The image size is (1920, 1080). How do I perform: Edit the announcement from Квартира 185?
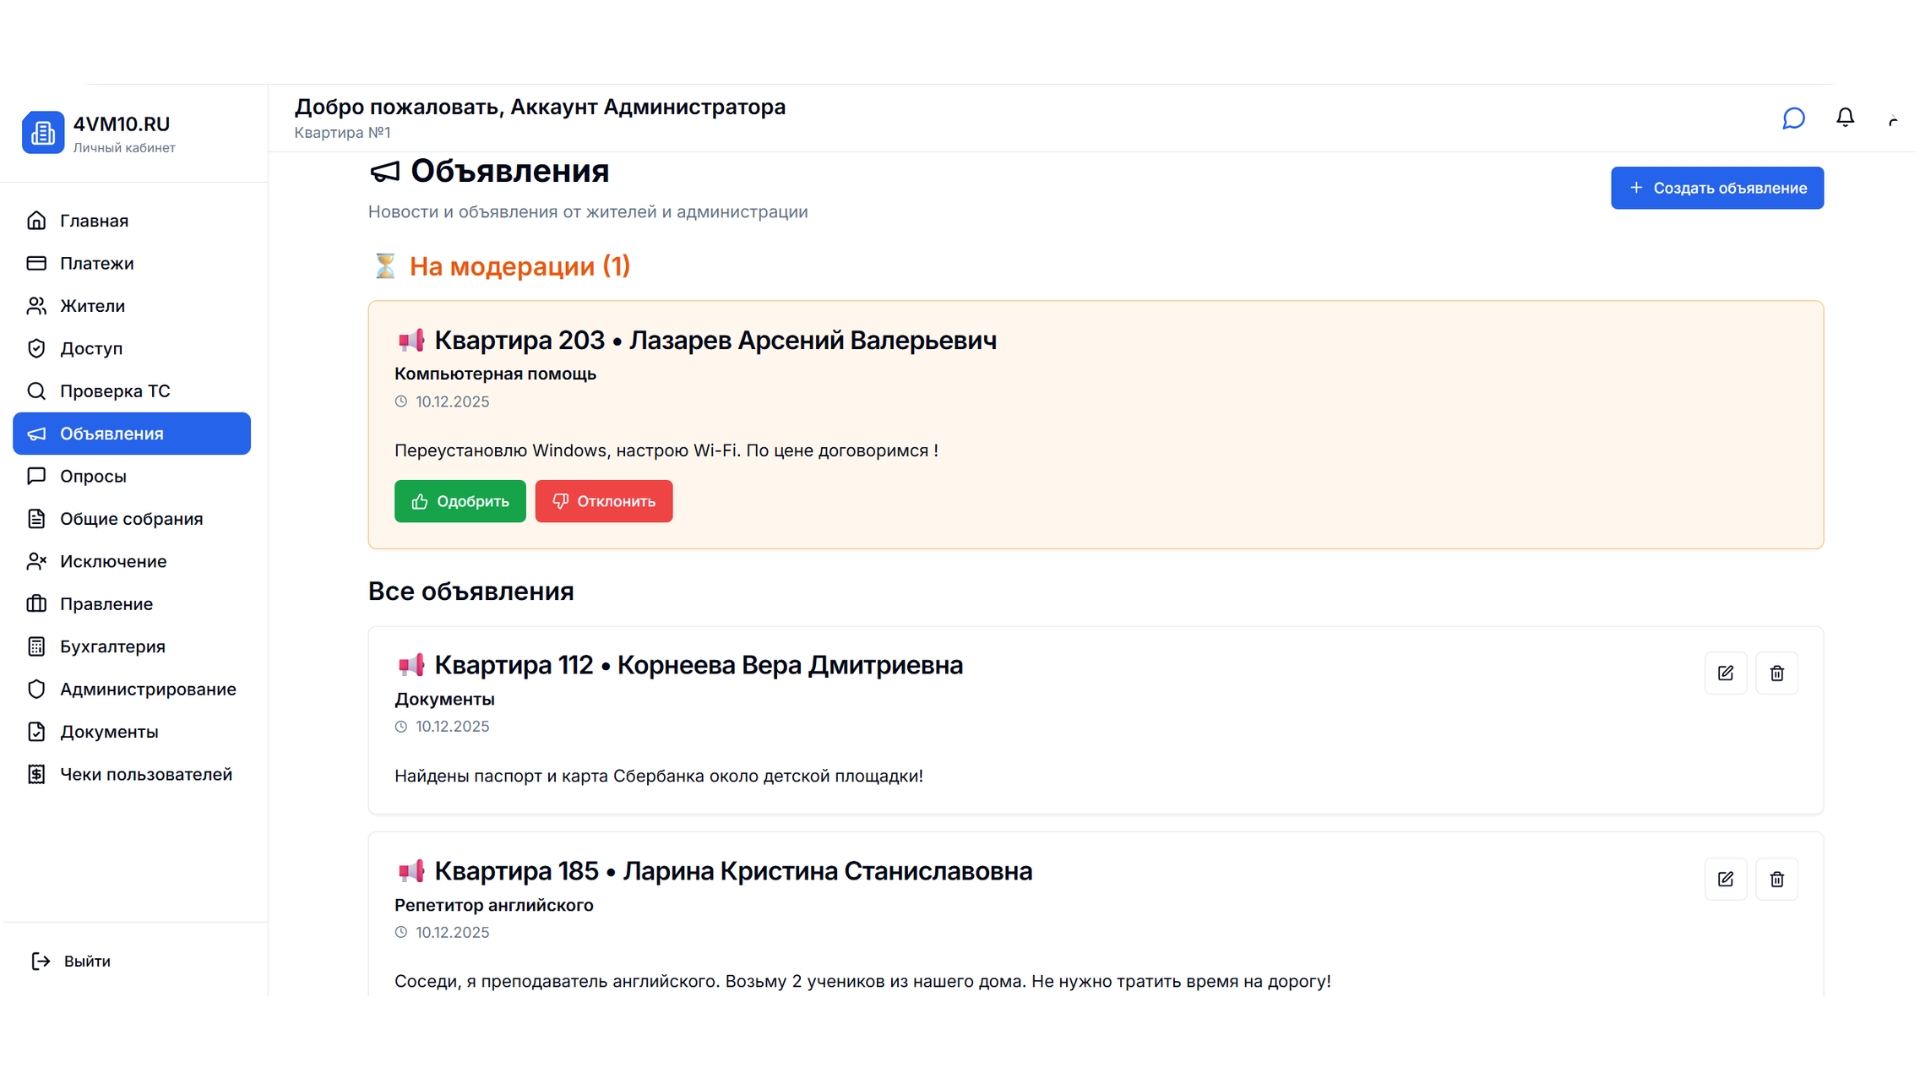click(x=1726, y=879)
